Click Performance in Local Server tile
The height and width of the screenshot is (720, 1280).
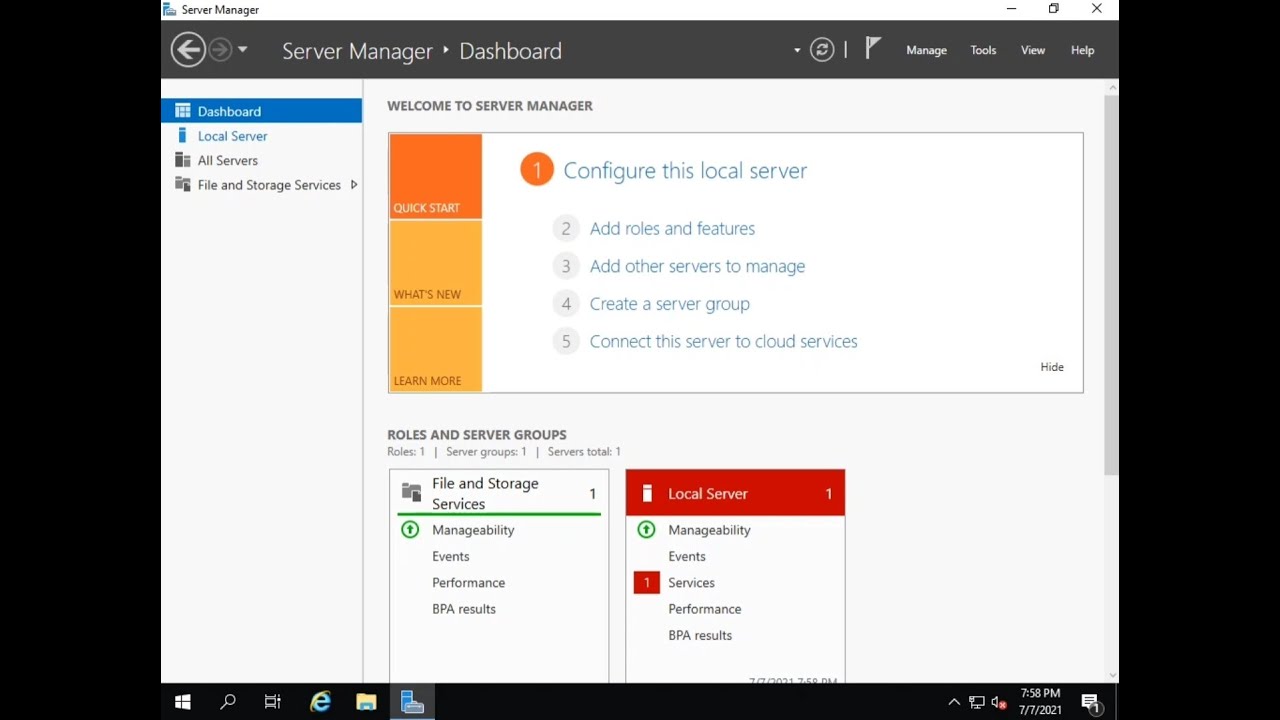point(705,609)
